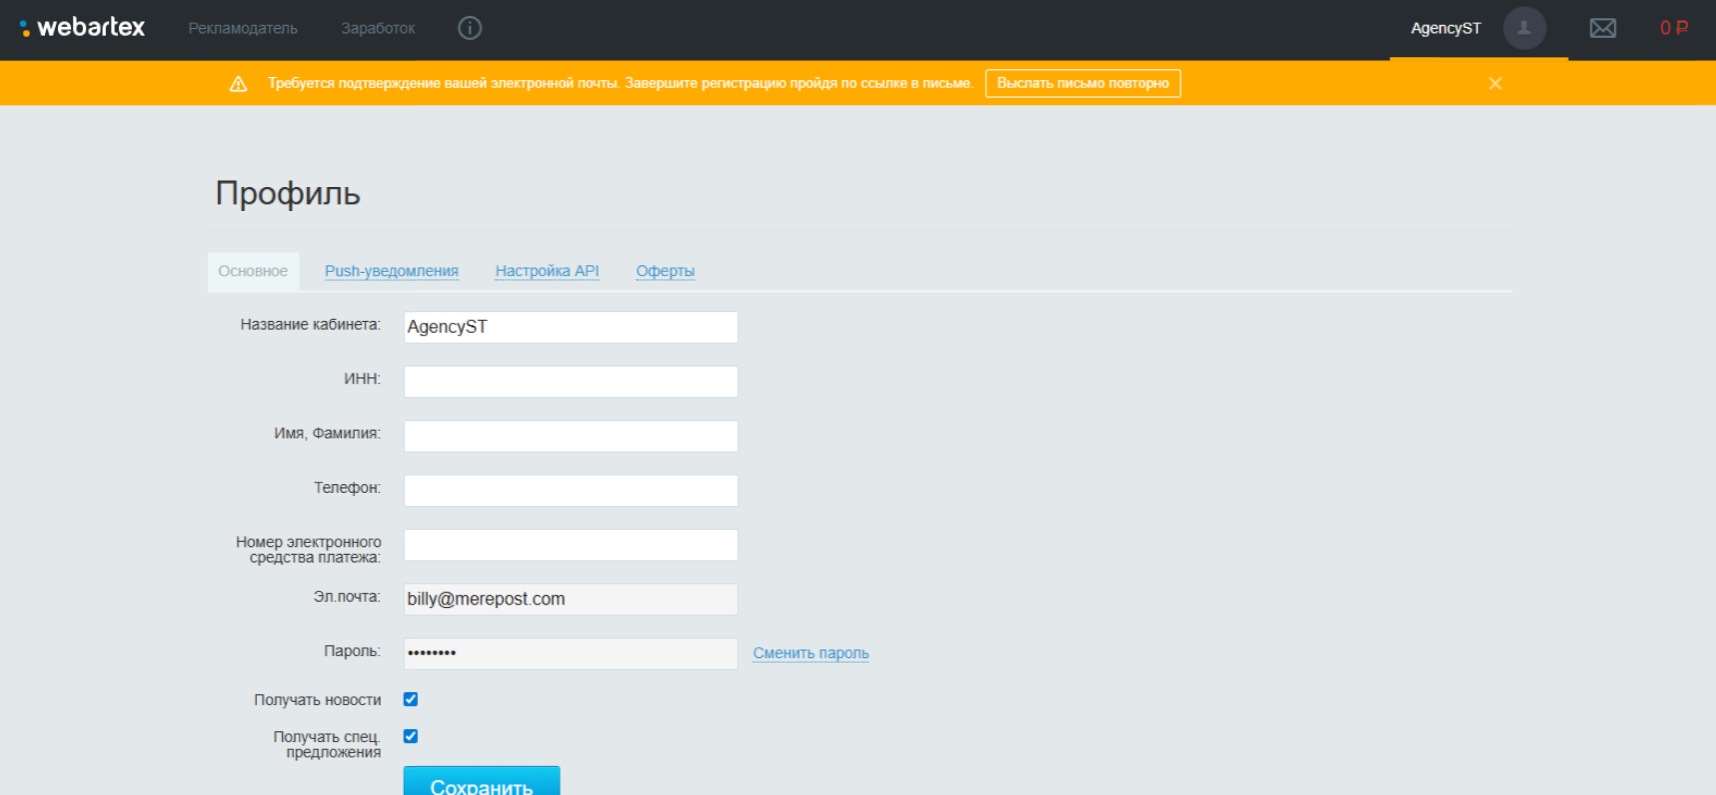The width and height of the screenshot is (1716, 795).
Task: Open the messages envelope icon
Action: (1603, 28)
